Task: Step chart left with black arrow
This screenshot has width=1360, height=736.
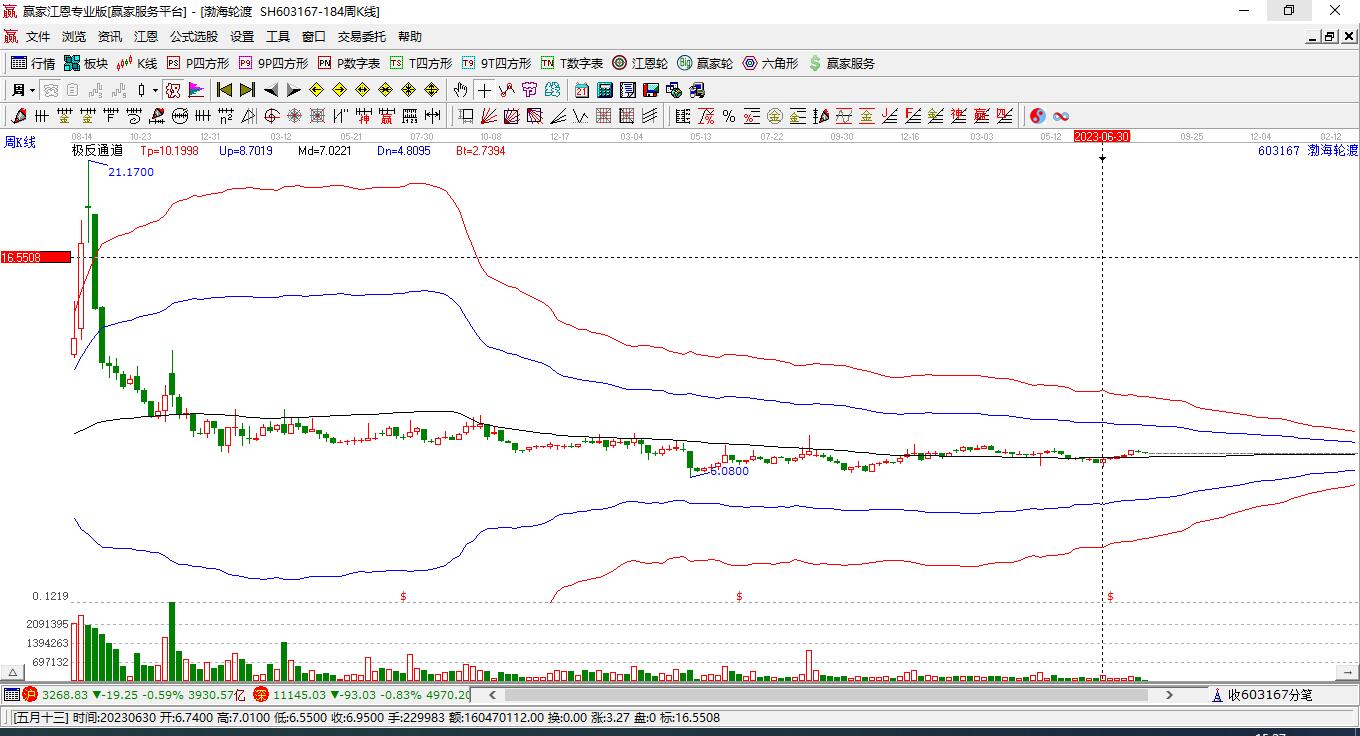Action: pos(271,90)
